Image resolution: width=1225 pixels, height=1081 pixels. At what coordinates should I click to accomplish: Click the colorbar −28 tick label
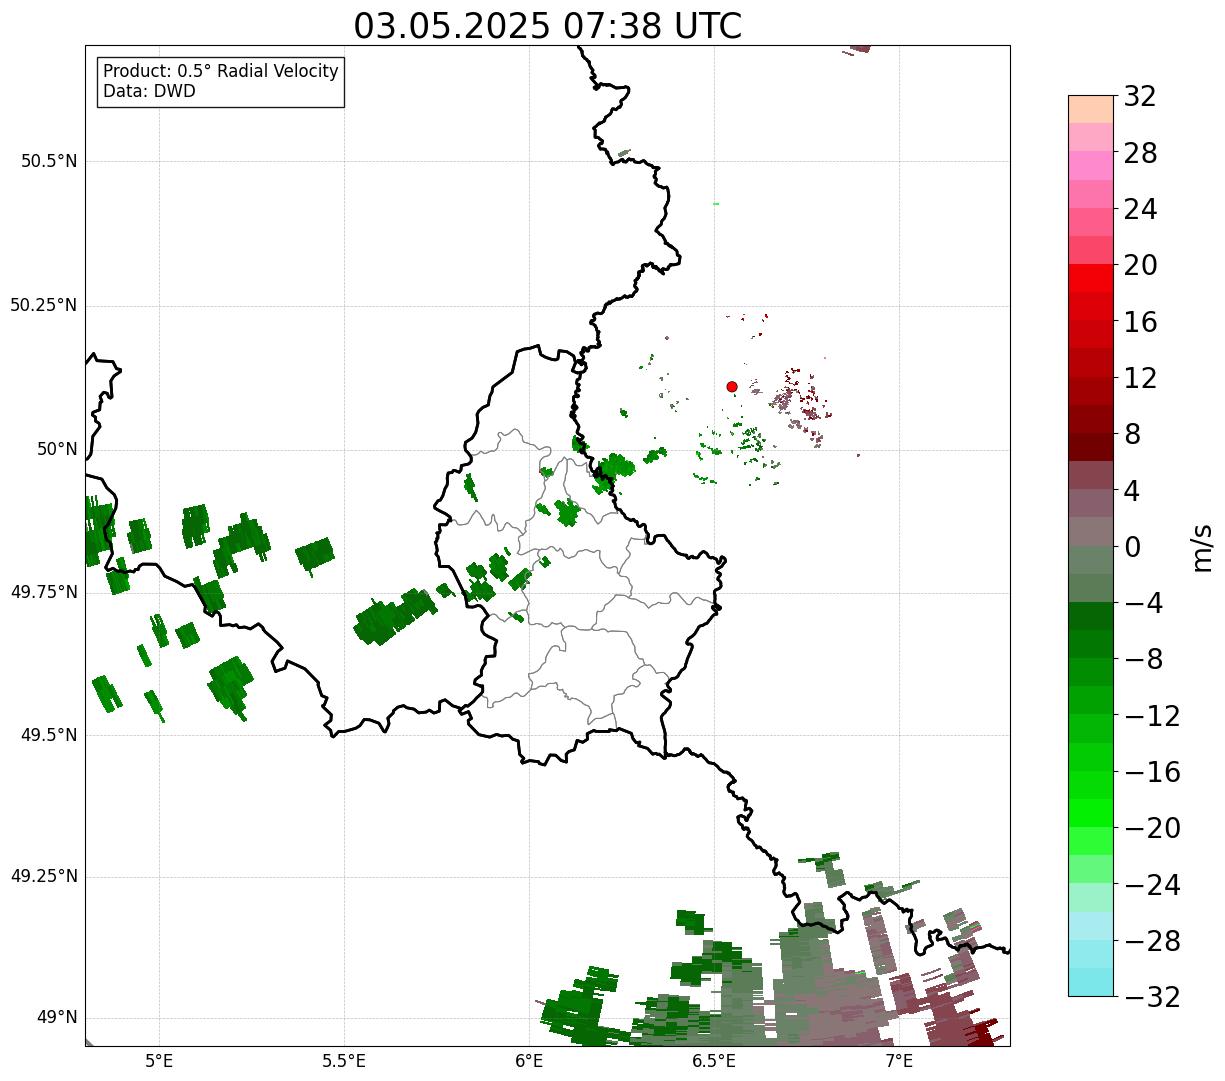(1152, 941)
